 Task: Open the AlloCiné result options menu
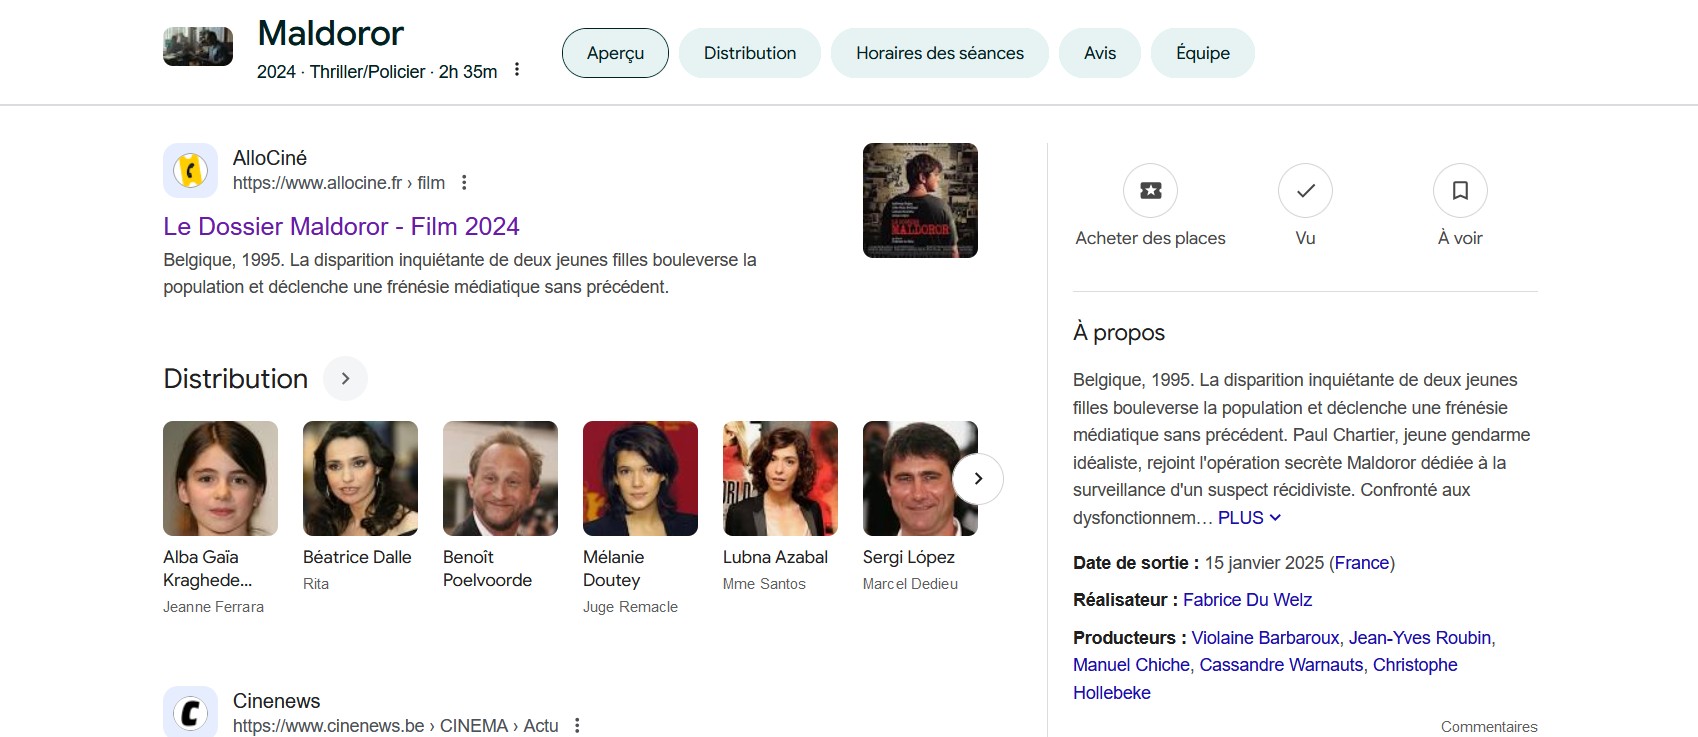pyautogui.click(x=464, y=183)
